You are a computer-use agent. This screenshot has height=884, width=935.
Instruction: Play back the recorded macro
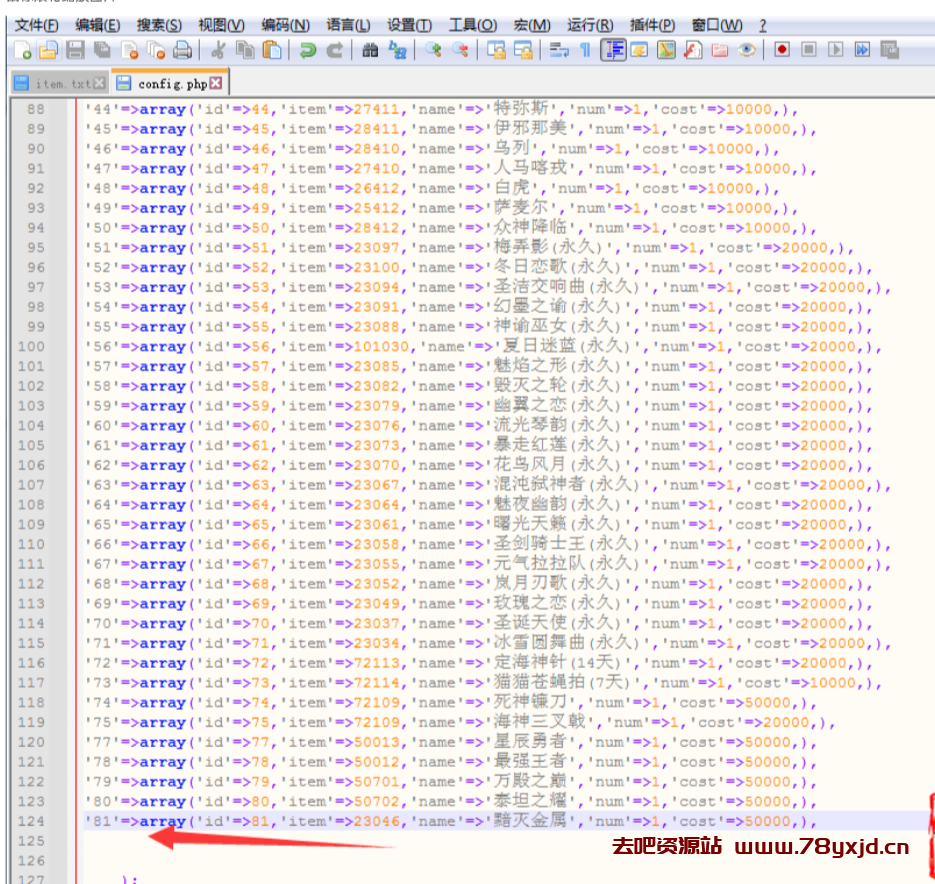(x=835, y=50)
